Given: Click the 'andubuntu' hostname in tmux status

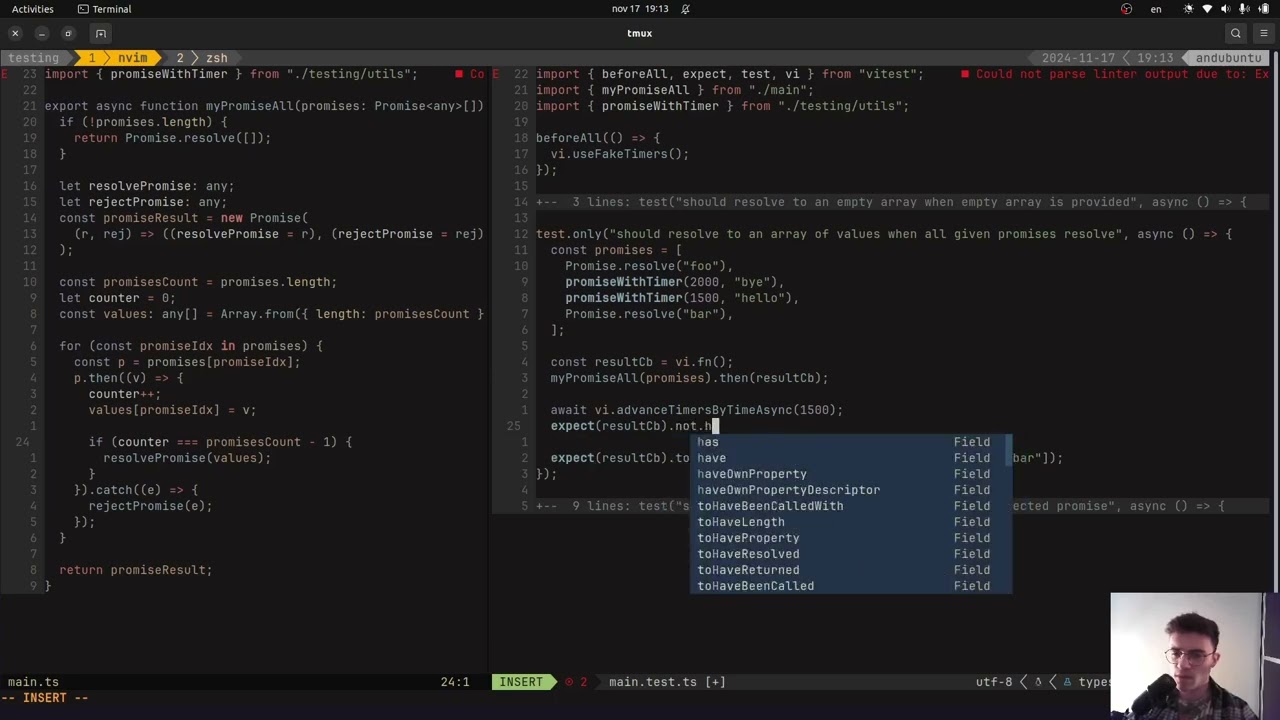Looking at the screenshot, I should click(1229, 58).
